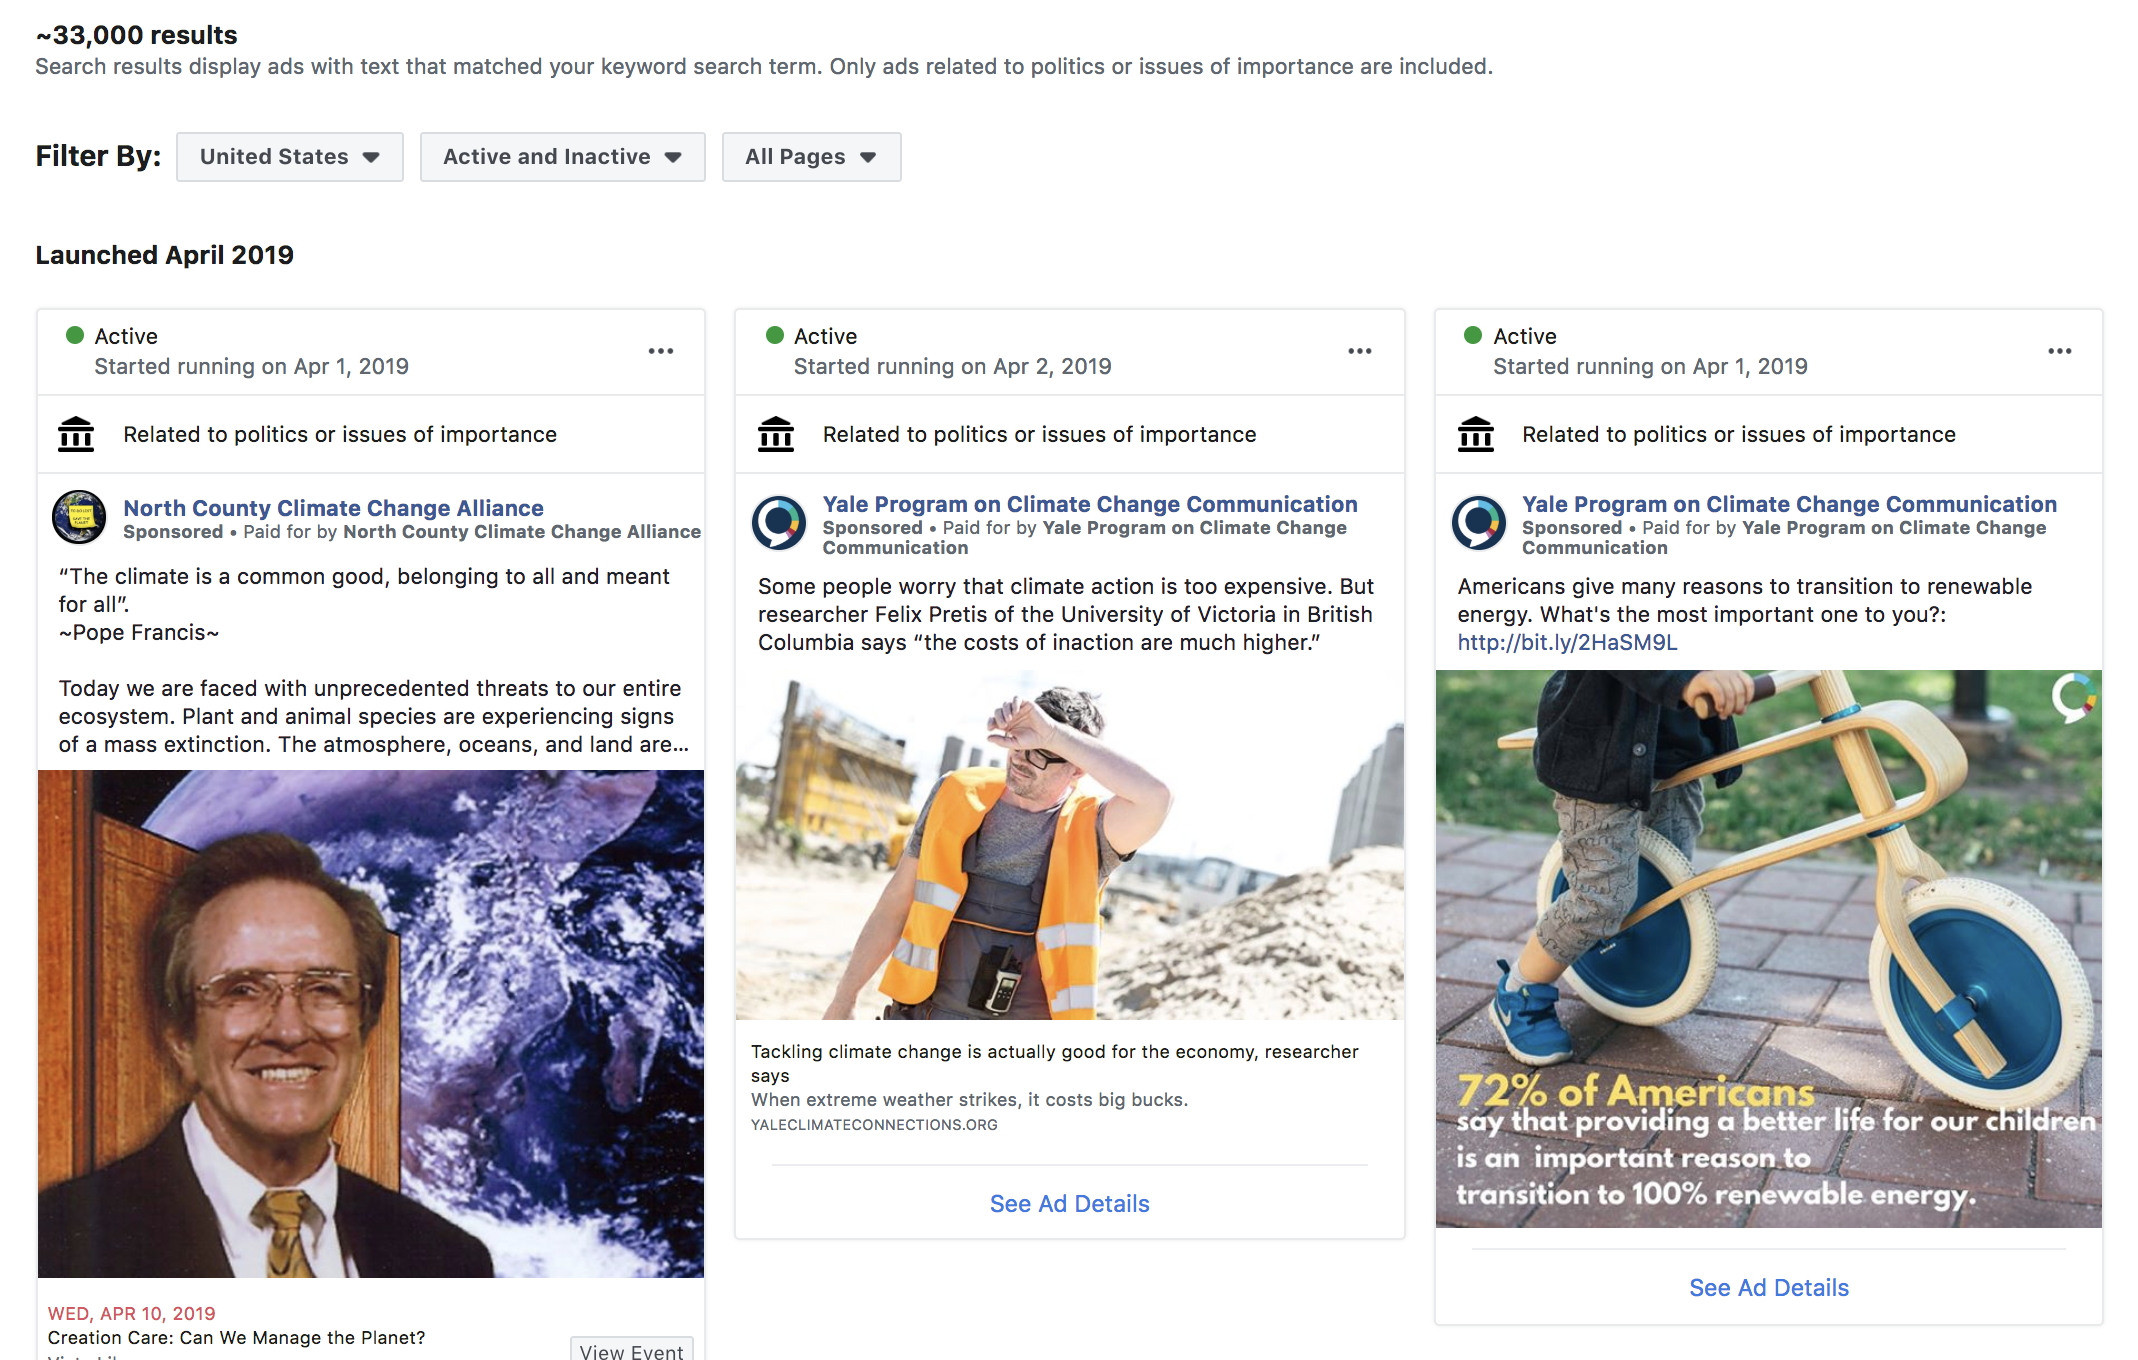
Task: Click the WED, APR 10, 2019 event date
Action: point(132,1314)
